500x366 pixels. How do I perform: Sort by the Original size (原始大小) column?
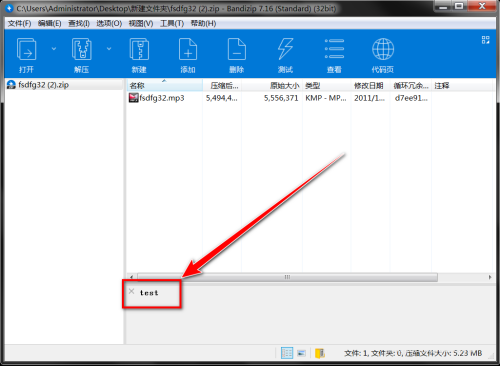point(272,85)
